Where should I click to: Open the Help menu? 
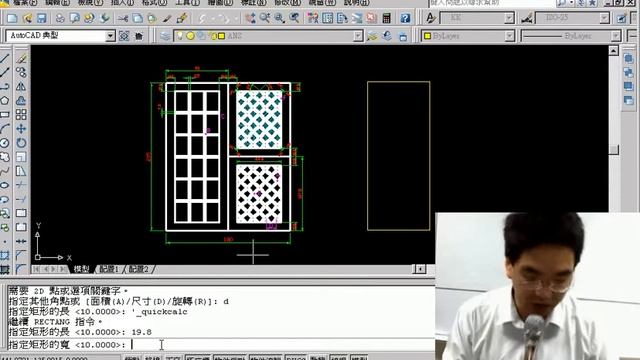click(356, 2)
